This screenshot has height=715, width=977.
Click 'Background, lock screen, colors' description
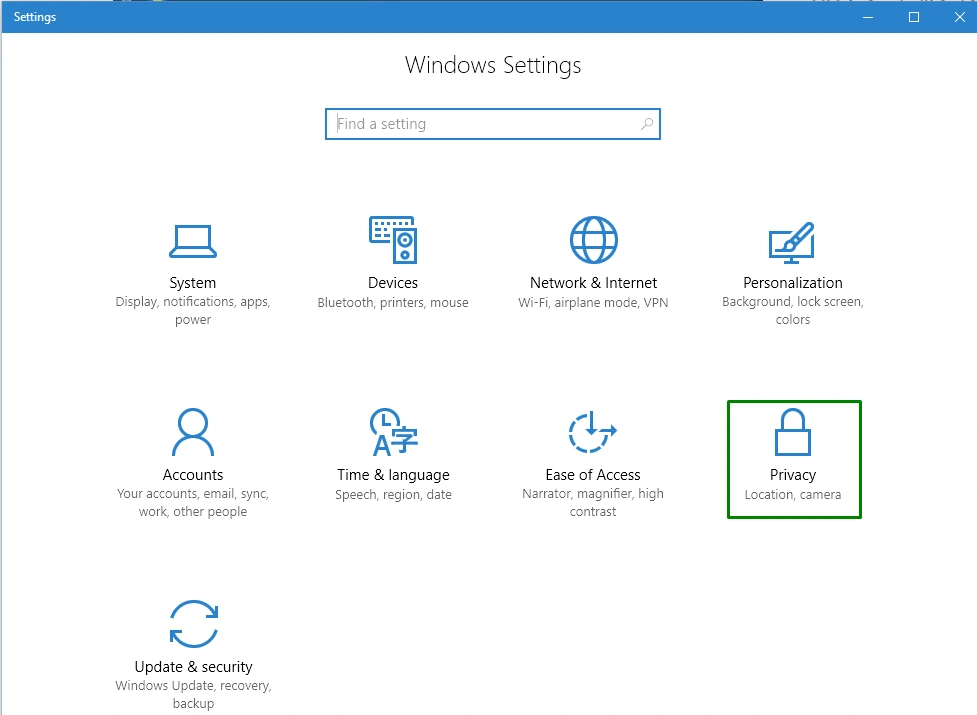coord(793,310)
